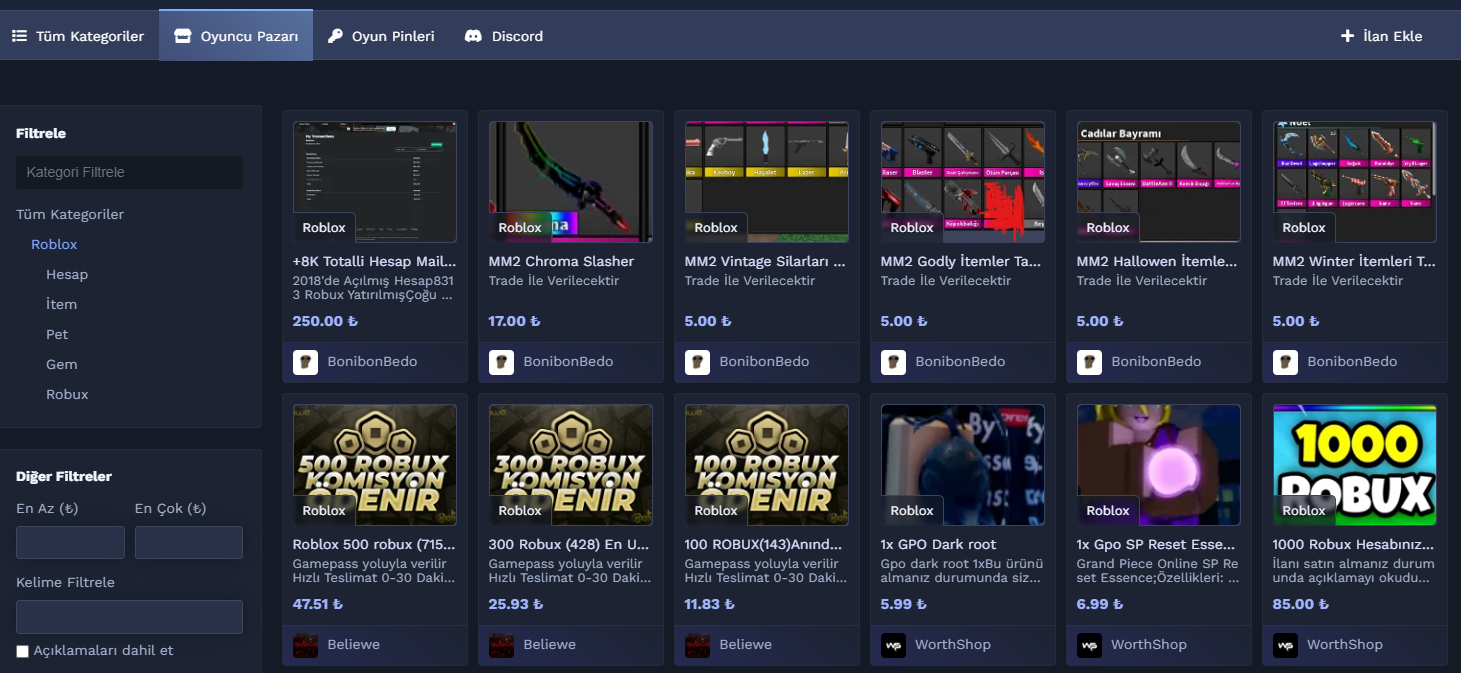Click the 11.83 ₺ price
This screenshot has width=1461, height=673.
pyautogui.click(x=709, y=604)
